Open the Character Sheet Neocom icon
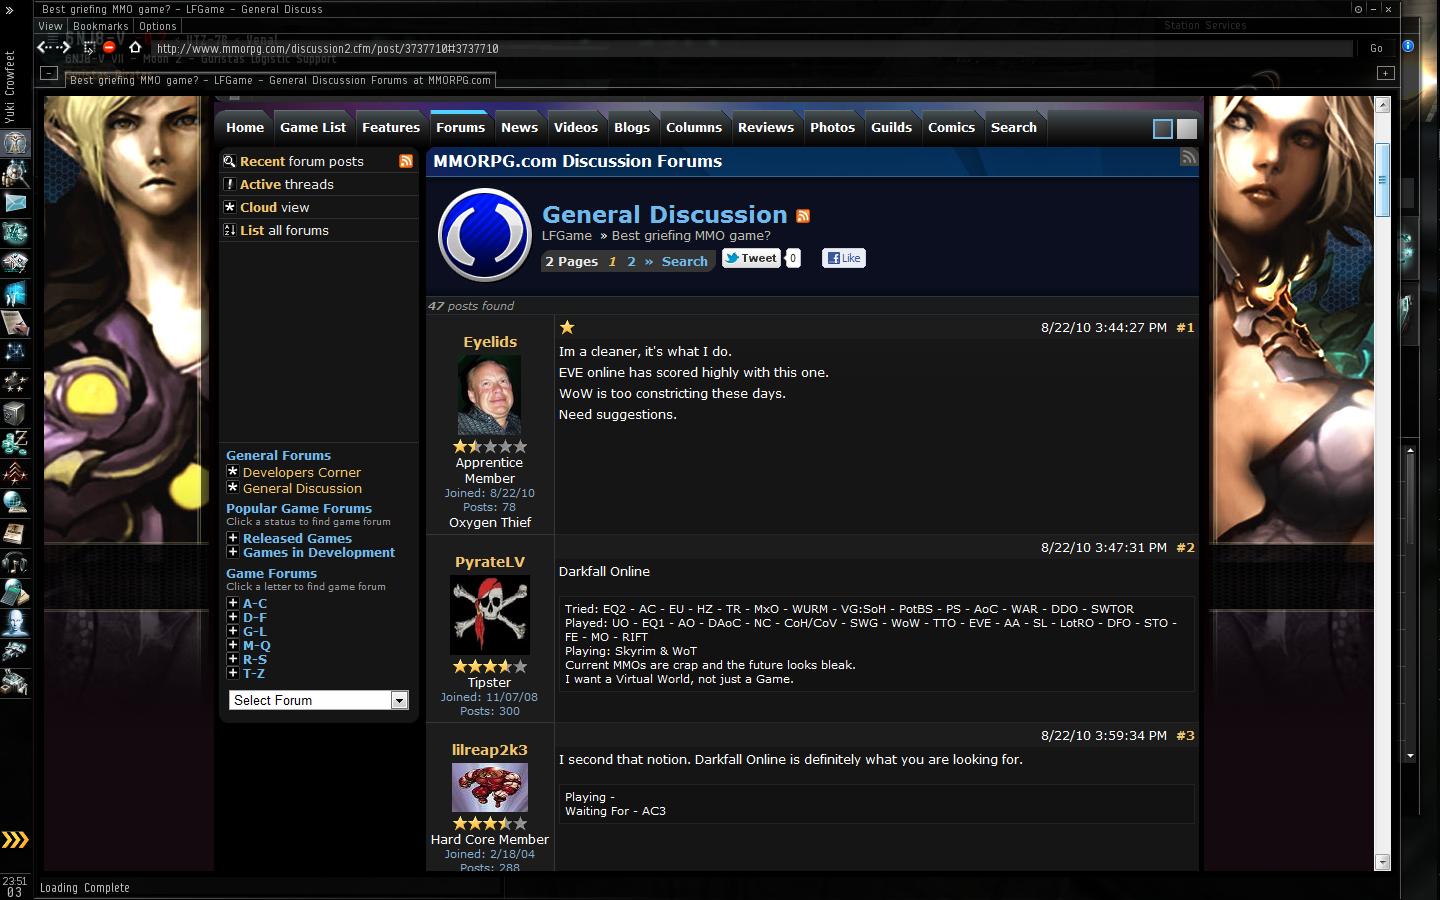 pos(16,143)
